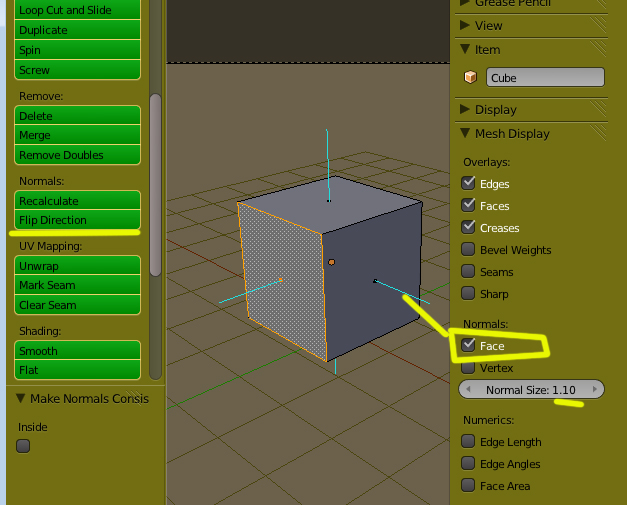Image resolution: width=627 pixels, height=505 pixels.
Task: Run the Screw tool
Action: pyautogui.click(x=77, y=70)
